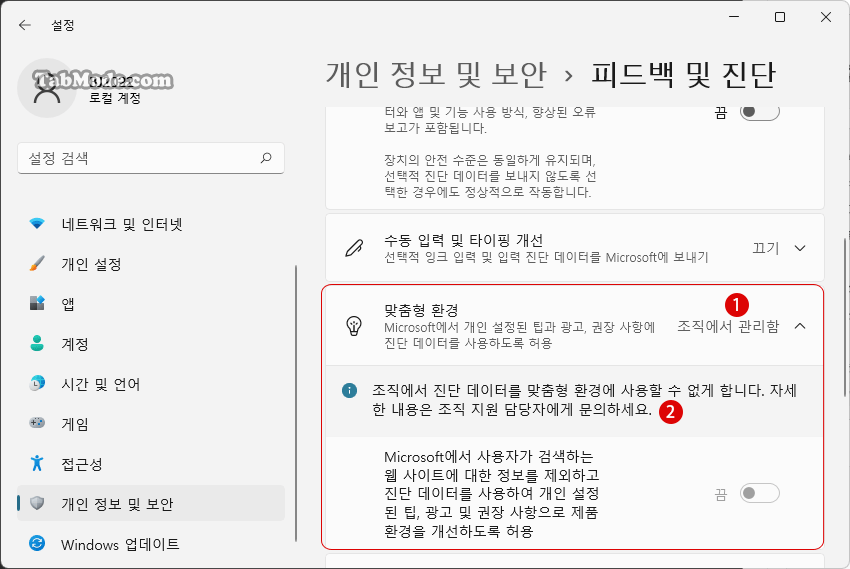Expand the 수동 입력 및 타이핑 개선 chevron
This screenshot has width=850, height=569.
pos(800,248)
